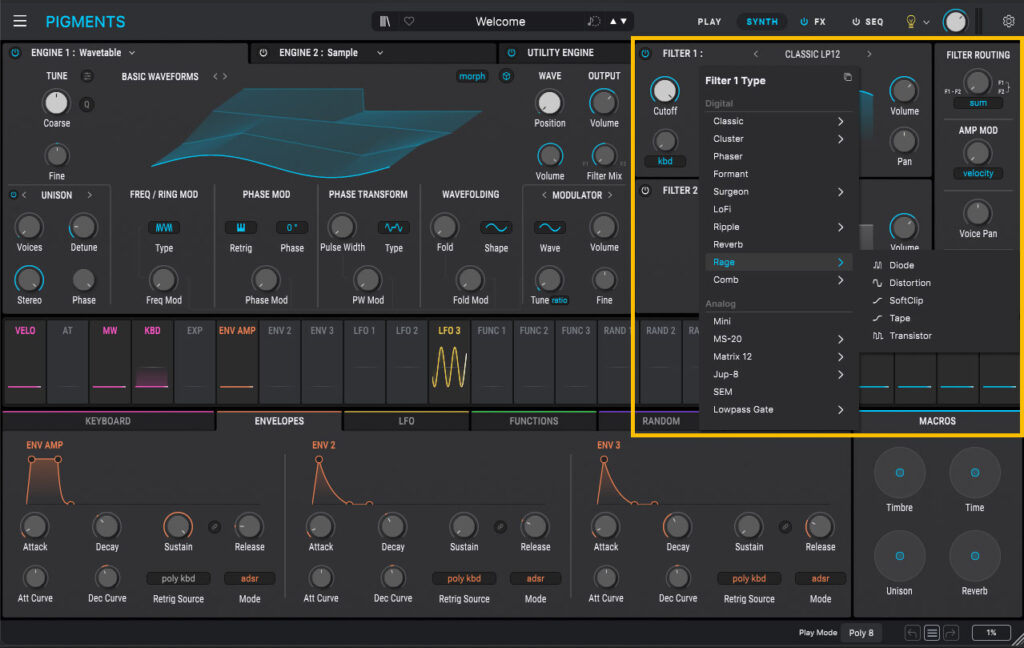Toggle Engine 2 power button

point(263,52)
